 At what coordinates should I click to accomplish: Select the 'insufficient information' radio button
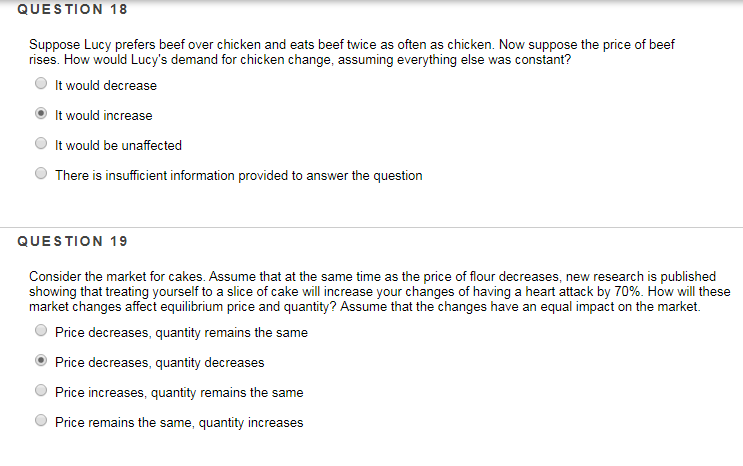[x=41, y=175]
